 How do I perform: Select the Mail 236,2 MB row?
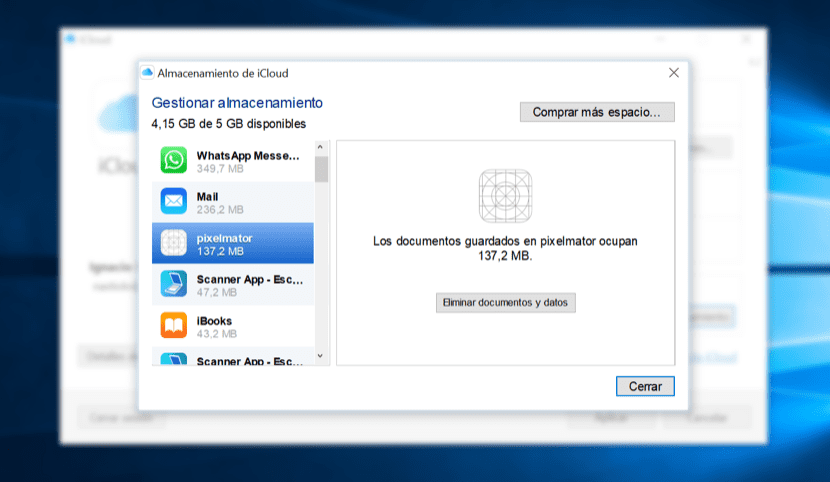point(233,202)
